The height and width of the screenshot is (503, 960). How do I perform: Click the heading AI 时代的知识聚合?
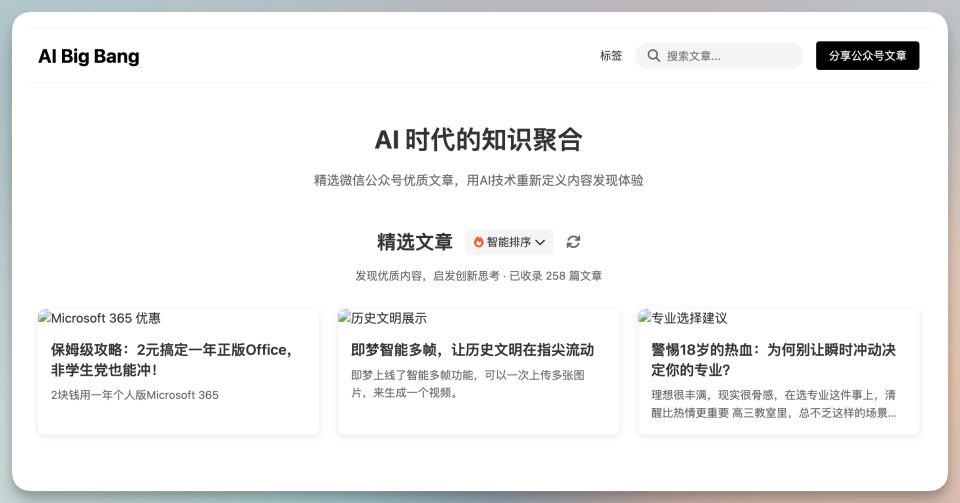pos(479,140)
